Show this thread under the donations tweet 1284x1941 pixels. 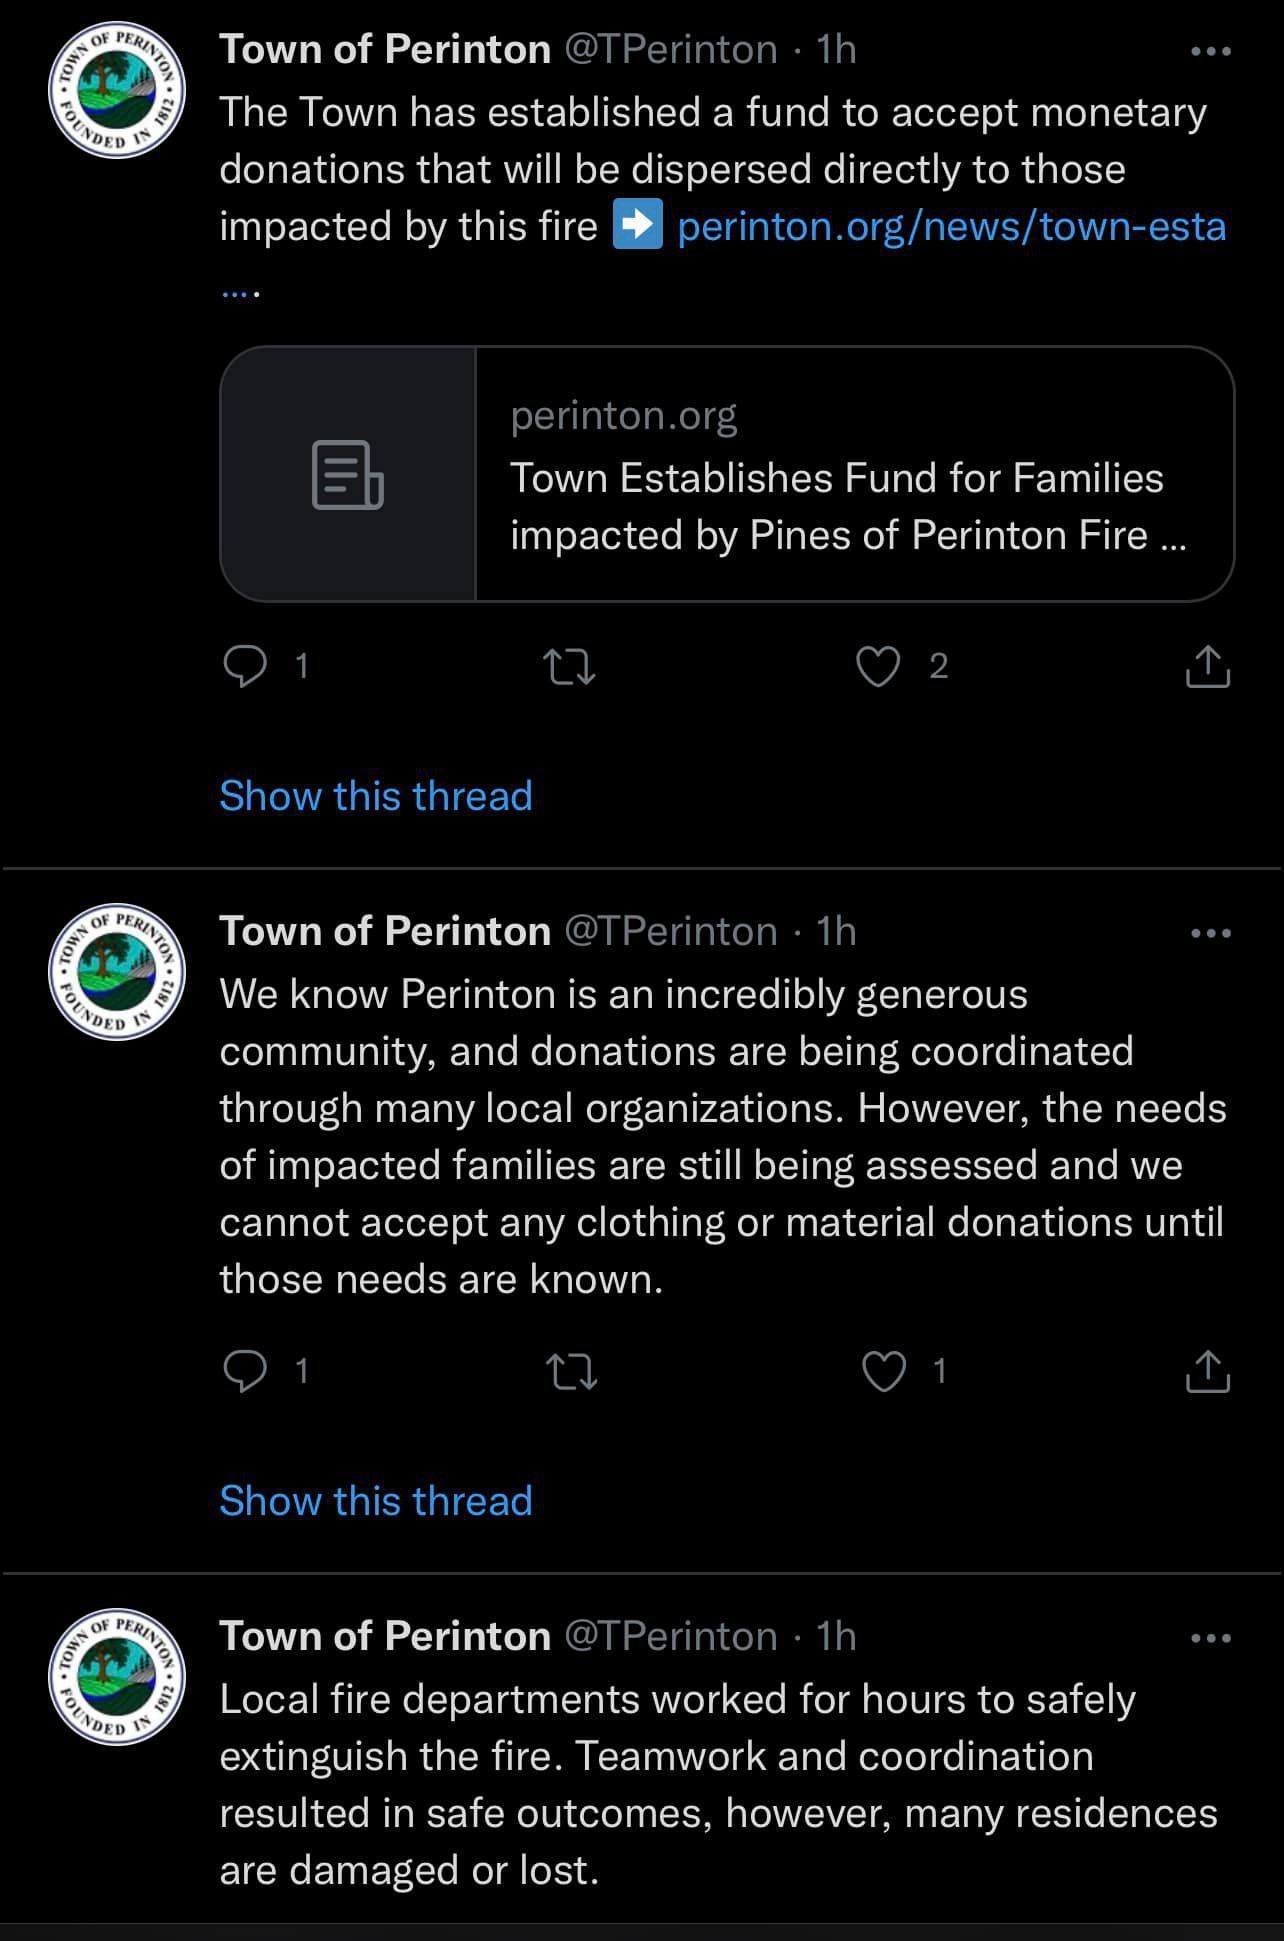(376, 1501)
